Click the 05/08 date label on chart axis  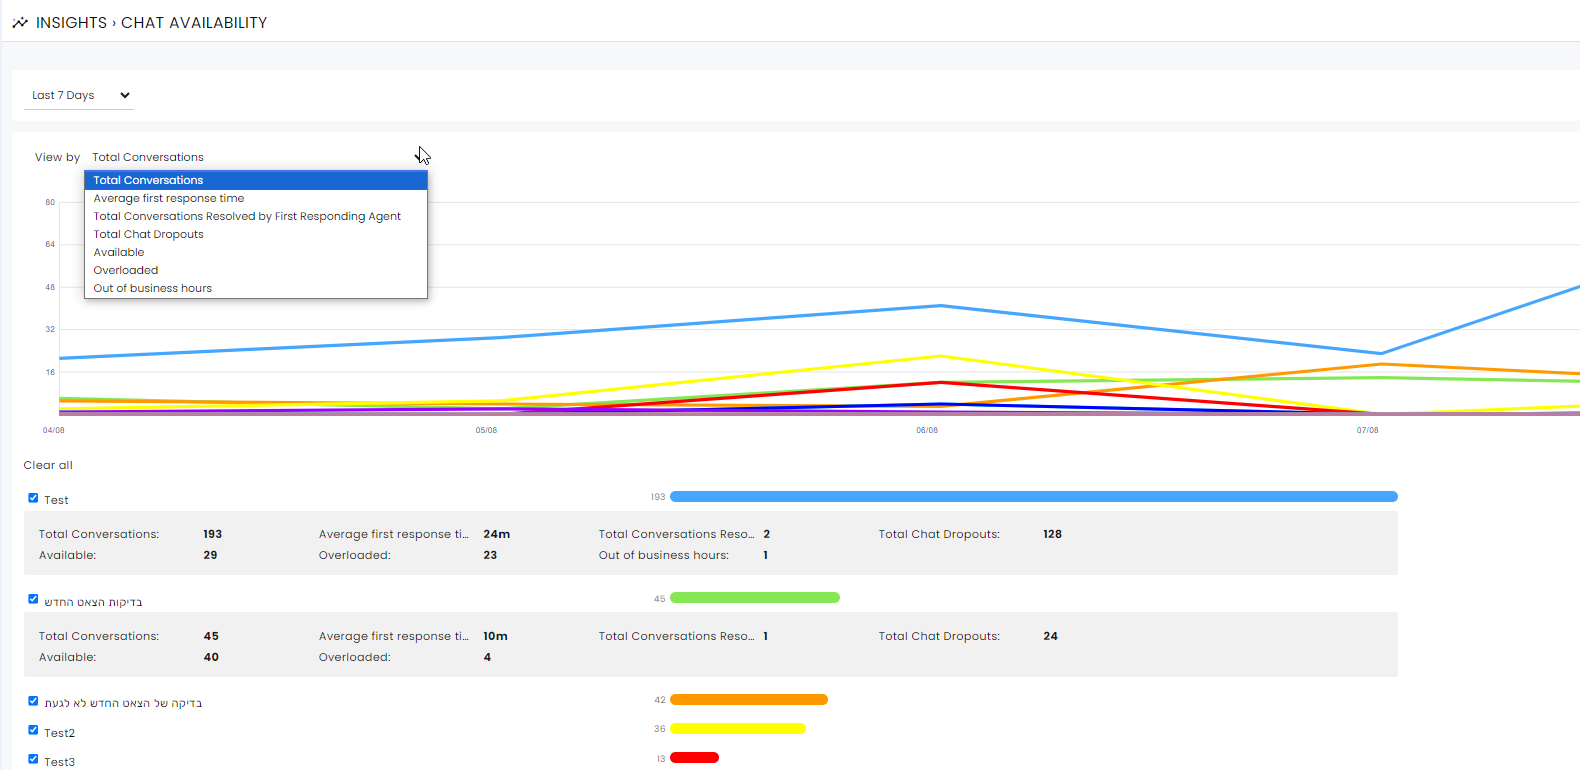click(486, 430)
